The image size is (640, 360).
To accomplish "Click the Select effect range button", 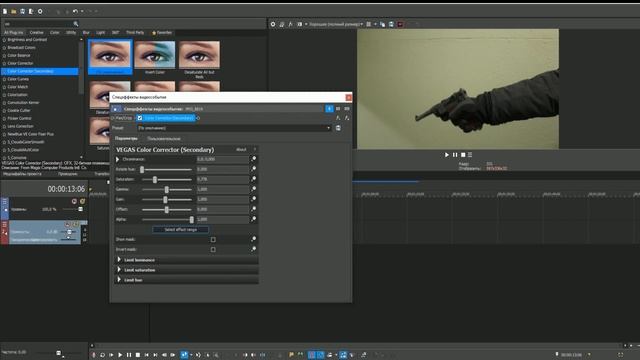I will [x=180, y=230].
